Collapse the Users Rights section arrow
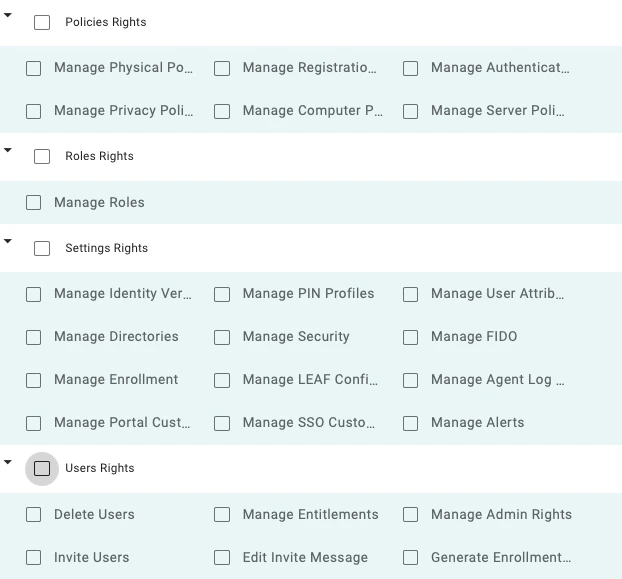The width and height of the screenshot is (622, 579). [x=8, y=462]
